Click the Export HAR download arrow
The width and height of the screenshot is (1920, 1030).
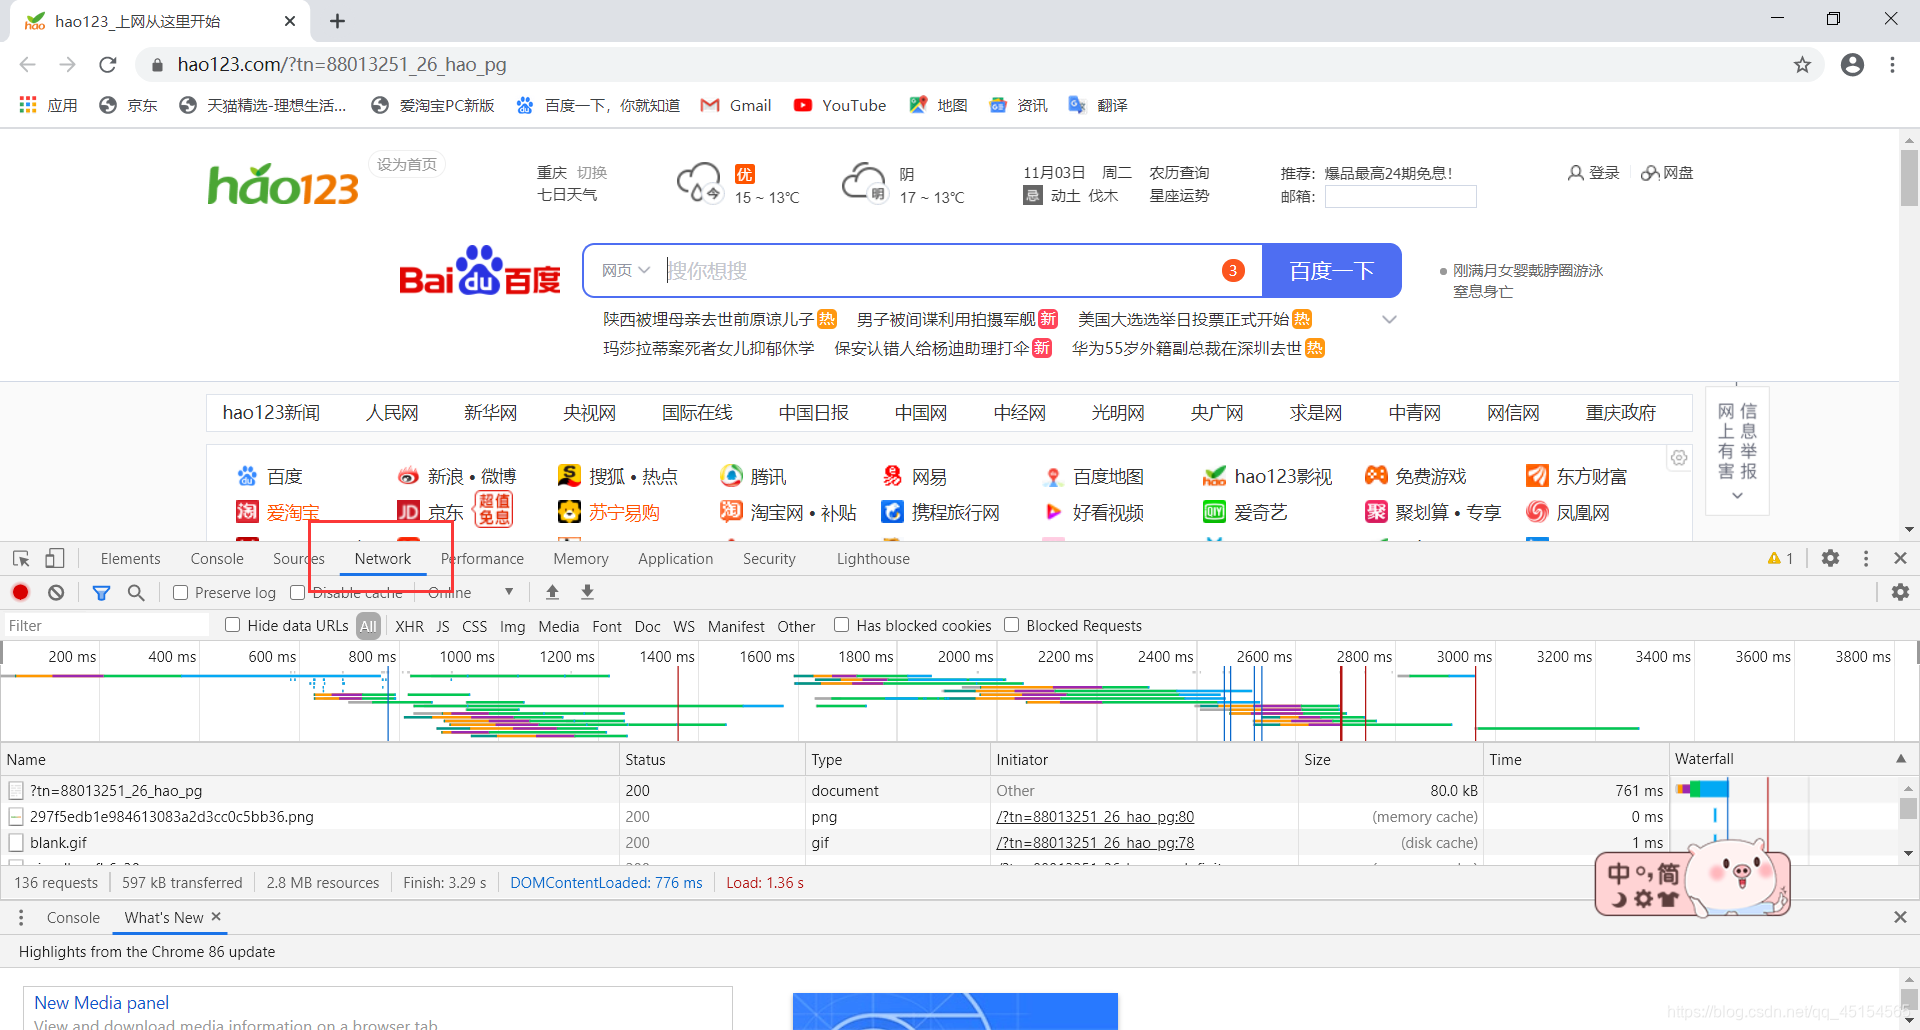coord(588,592)
